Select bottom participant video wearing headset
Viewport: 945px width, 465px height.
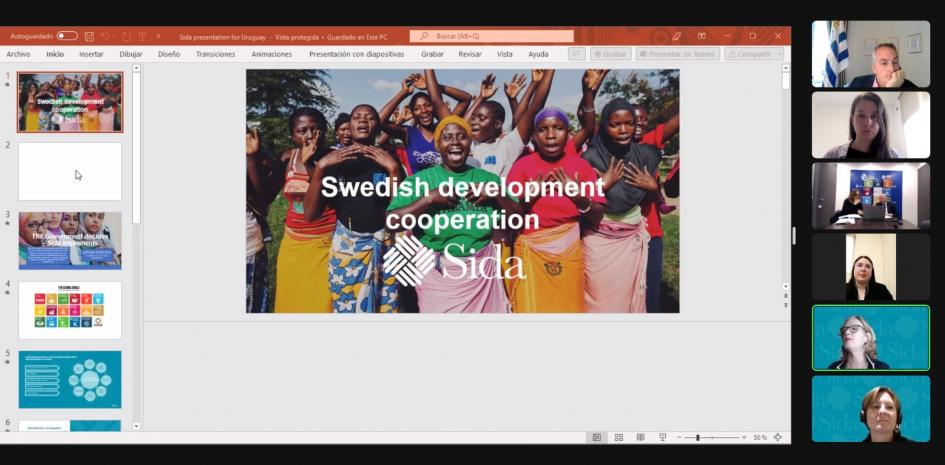tap(871, 409)
